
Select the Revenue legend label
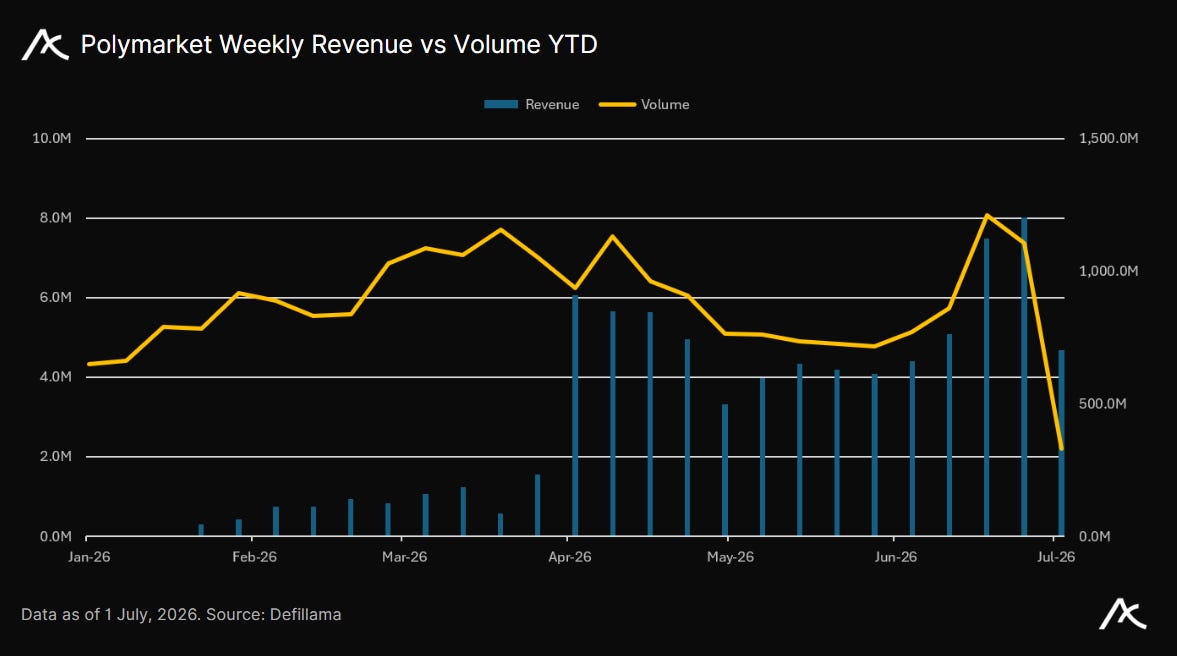point(552,104)
